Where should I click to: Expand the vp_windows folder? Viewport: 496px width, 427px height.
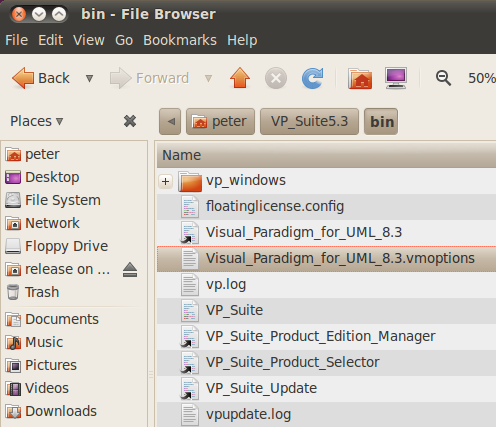(165, 182)
